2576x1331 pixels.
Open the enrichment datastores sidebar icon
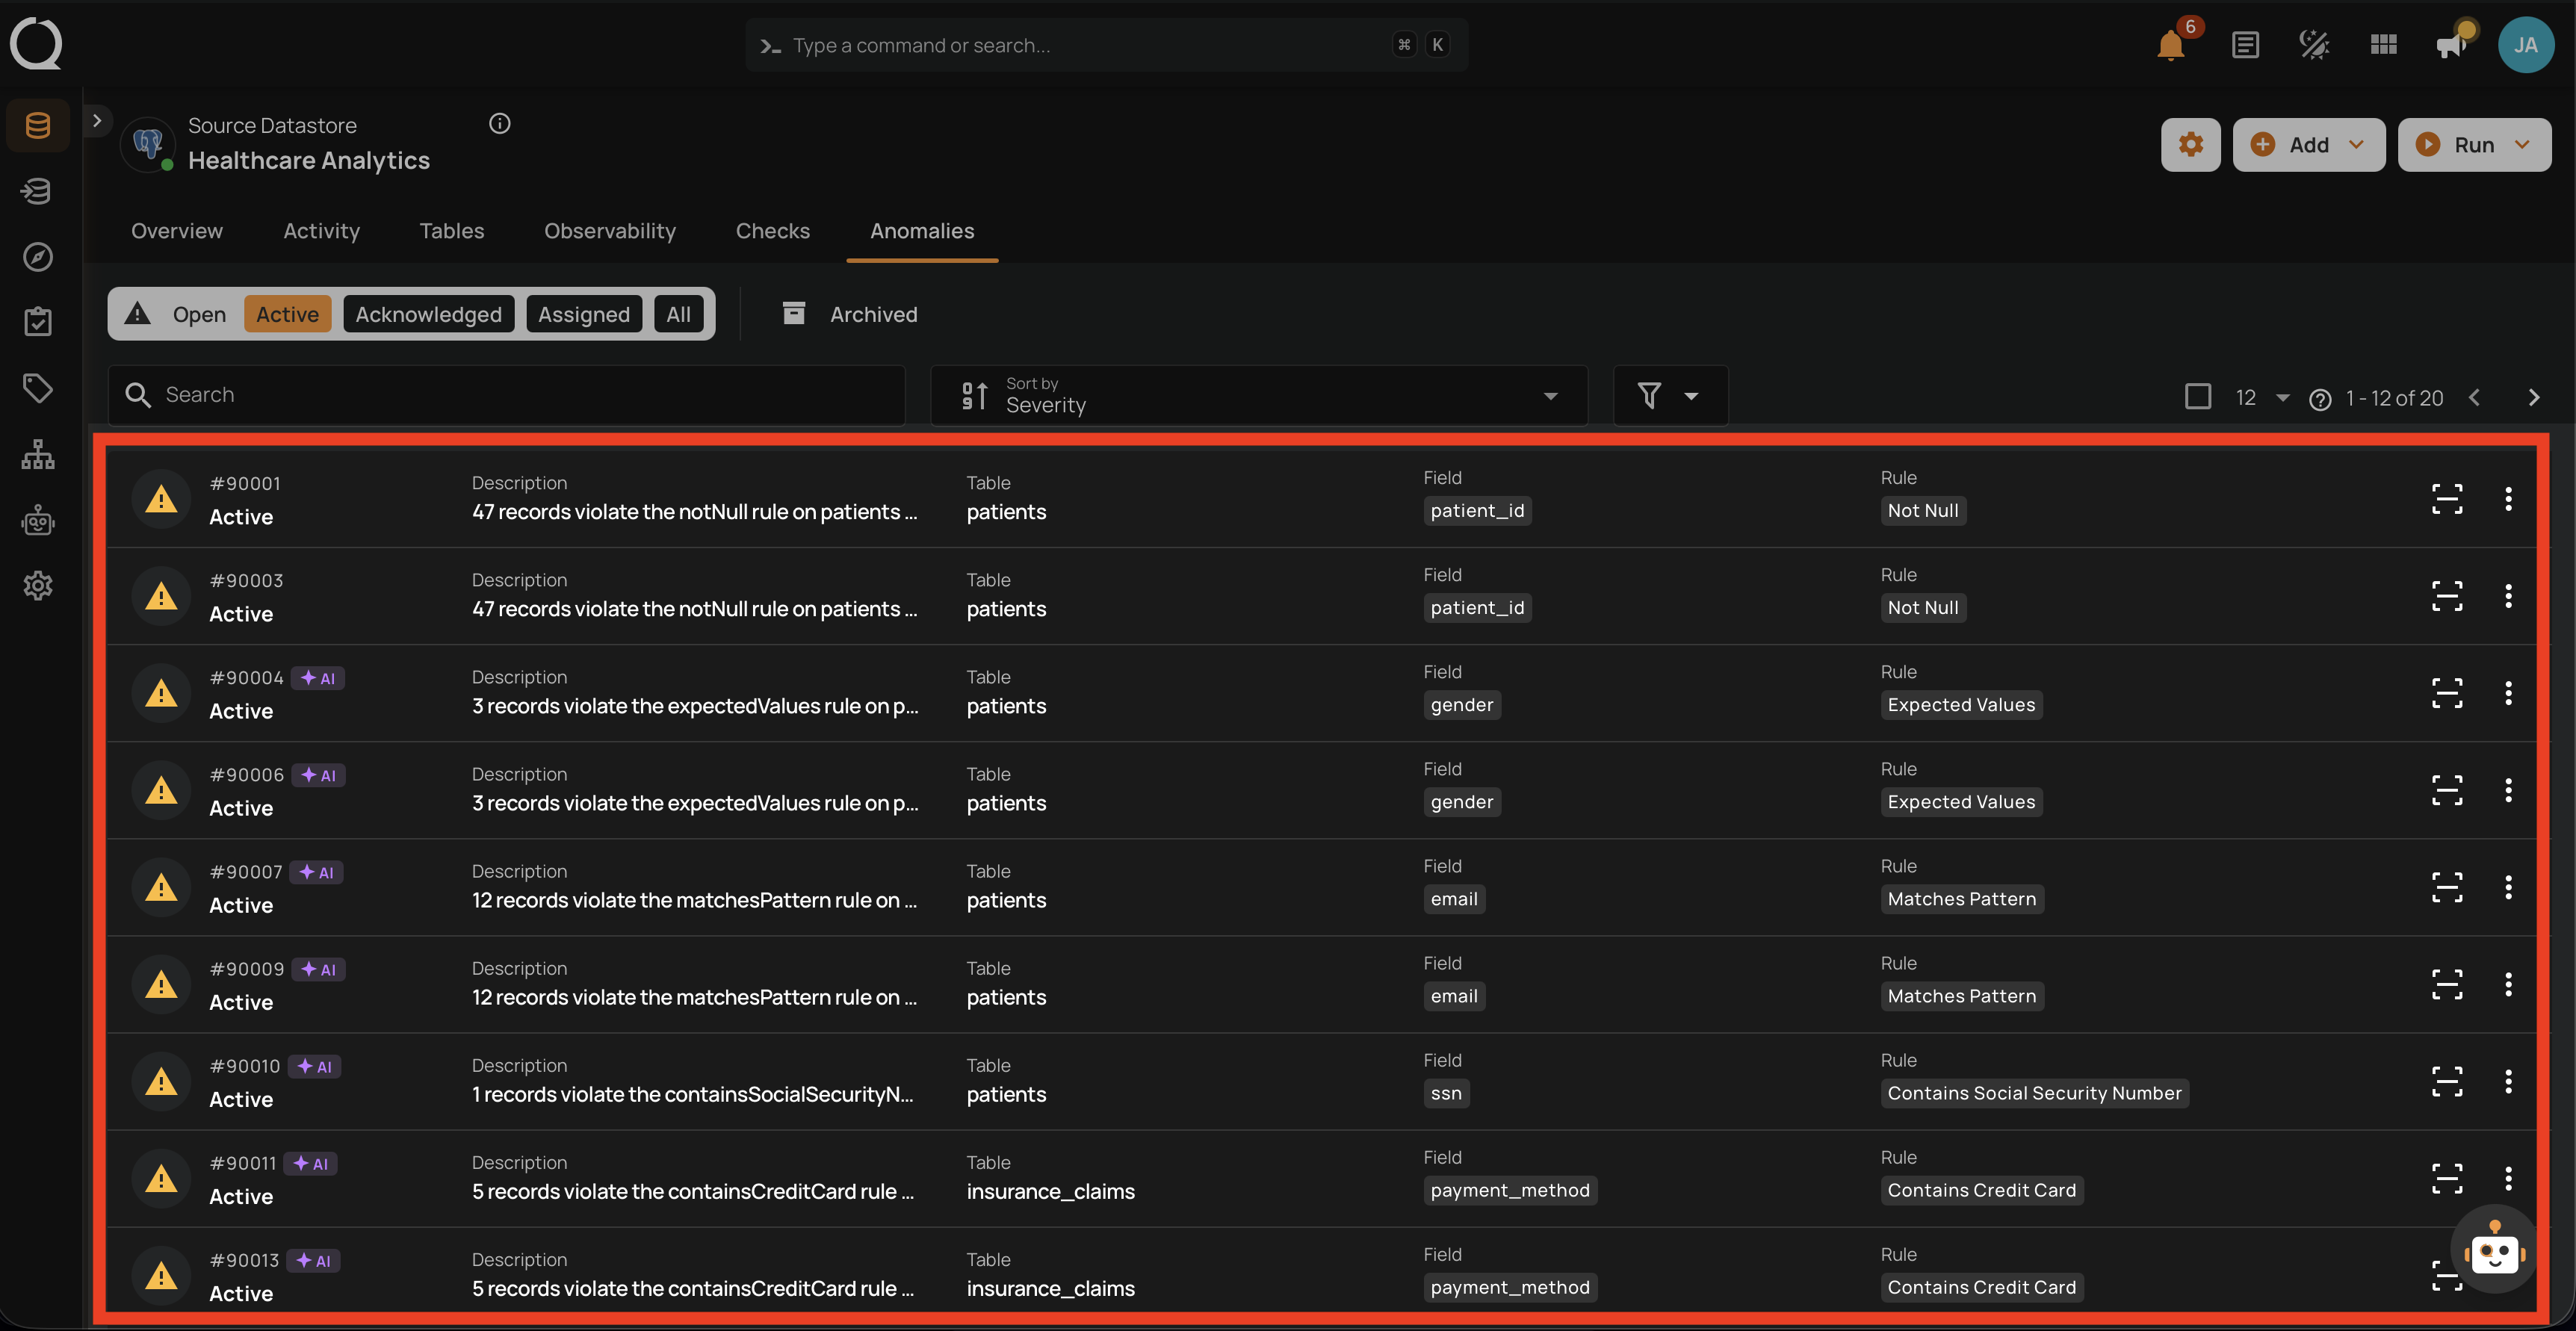pyautogui.click(x=38, y=190)
